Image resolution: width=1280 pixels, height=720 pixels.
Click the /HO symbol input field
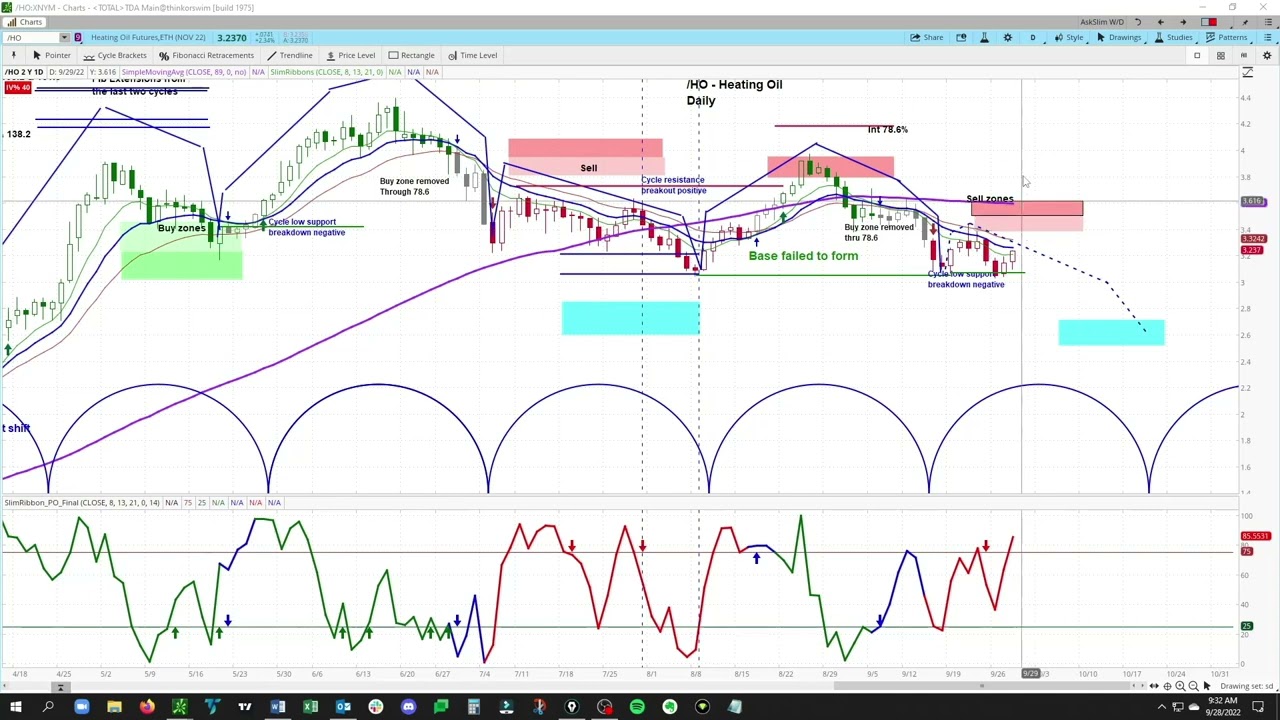[x=32, y=38]
